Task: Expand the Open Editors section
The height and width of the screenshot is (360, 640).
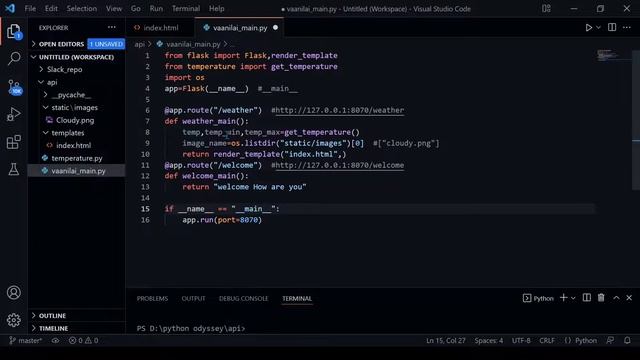Action: (77, 44)
